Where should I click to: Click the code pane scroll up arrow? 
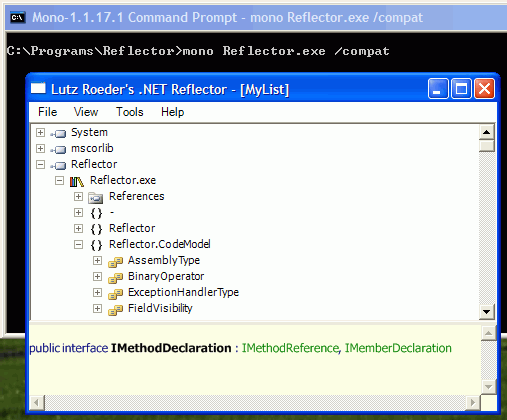pos(488,333)
